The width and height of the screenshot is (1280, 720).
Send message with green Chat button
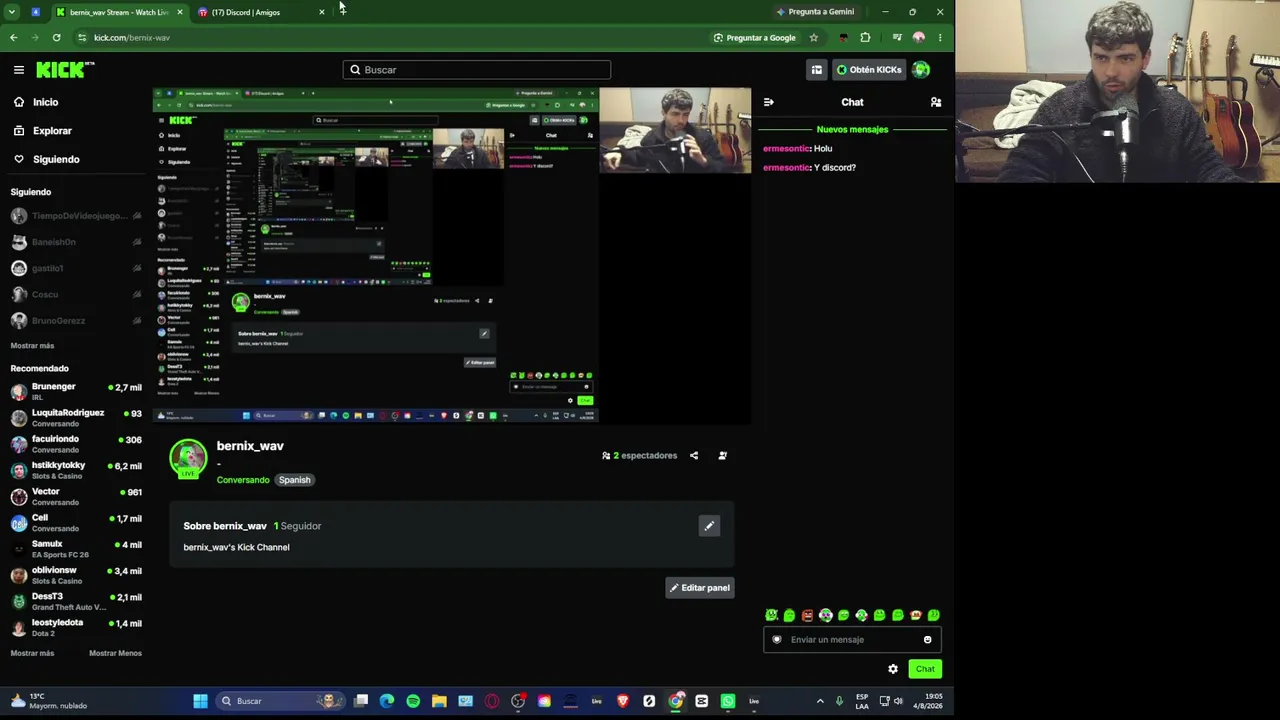tap(925, 669)
